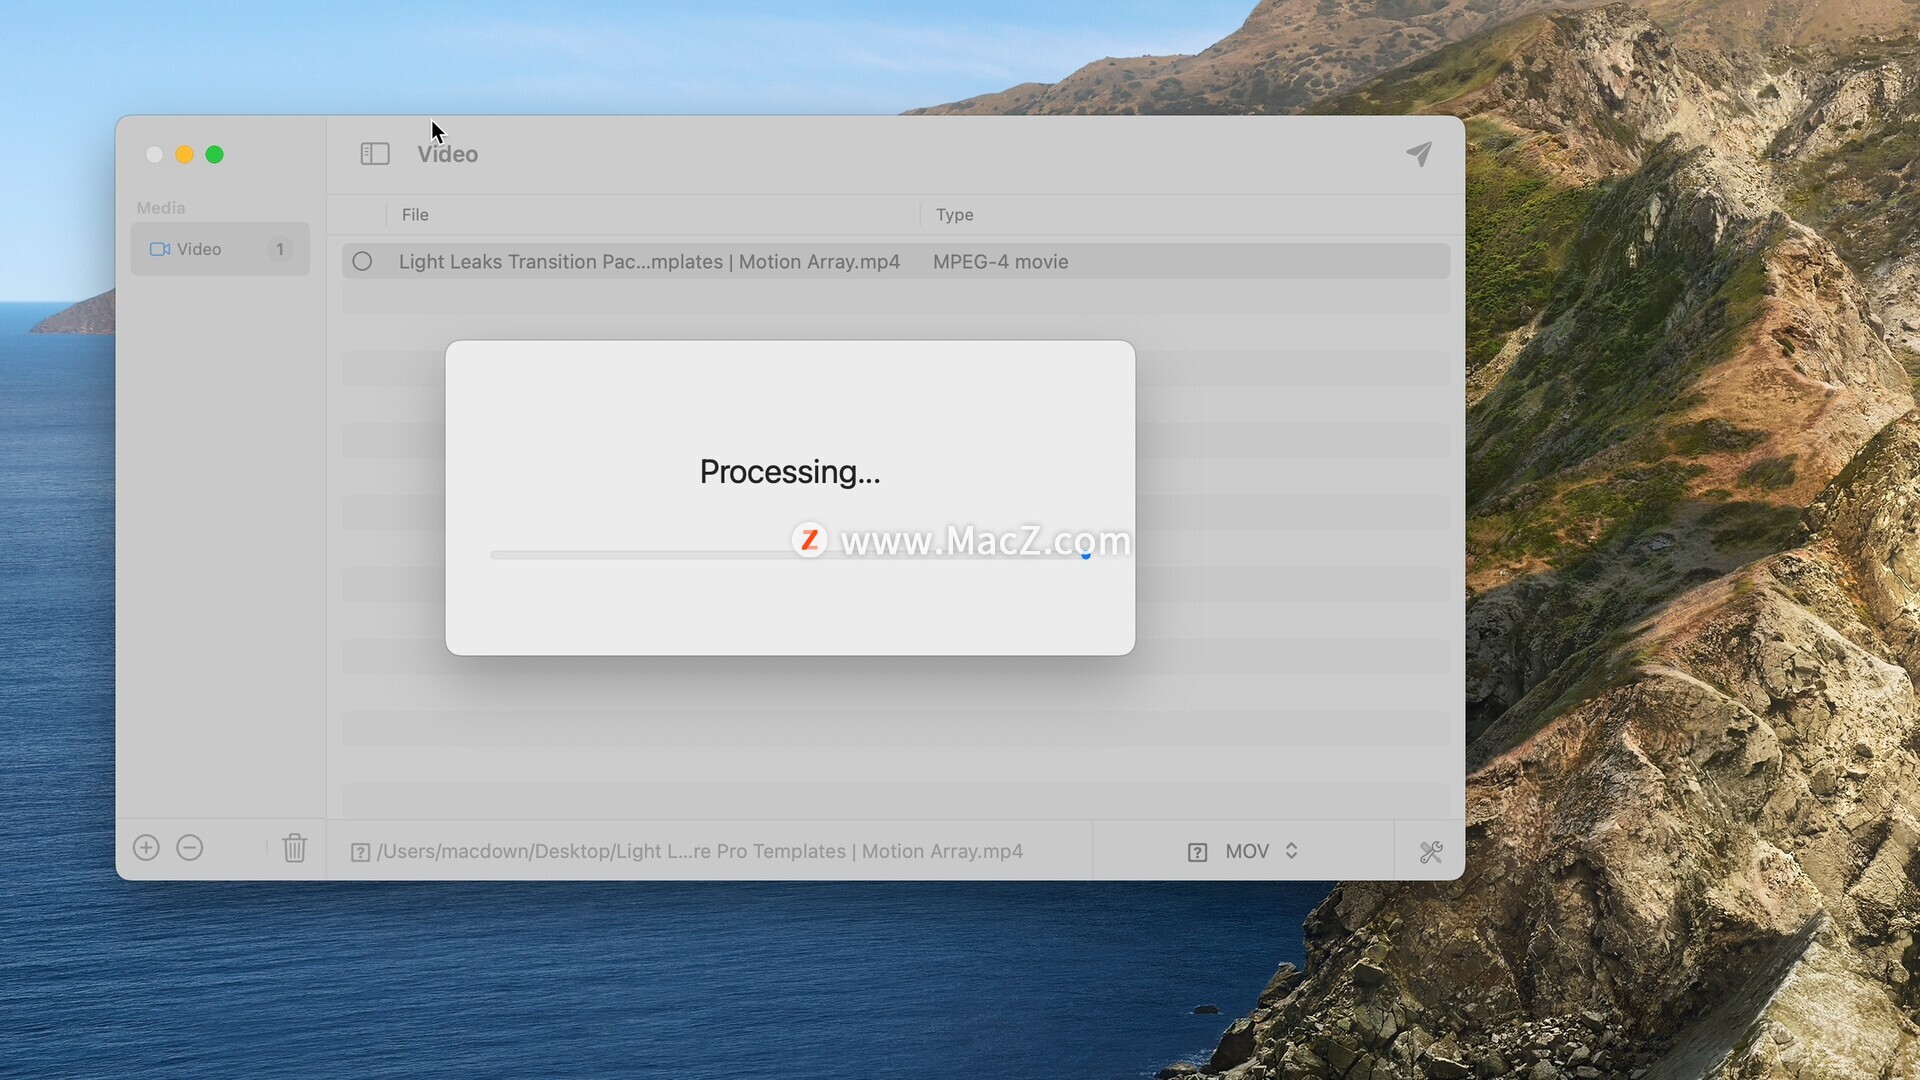1920x1080 pixels.
Task: Click the plus add media button
Action: 146,848
